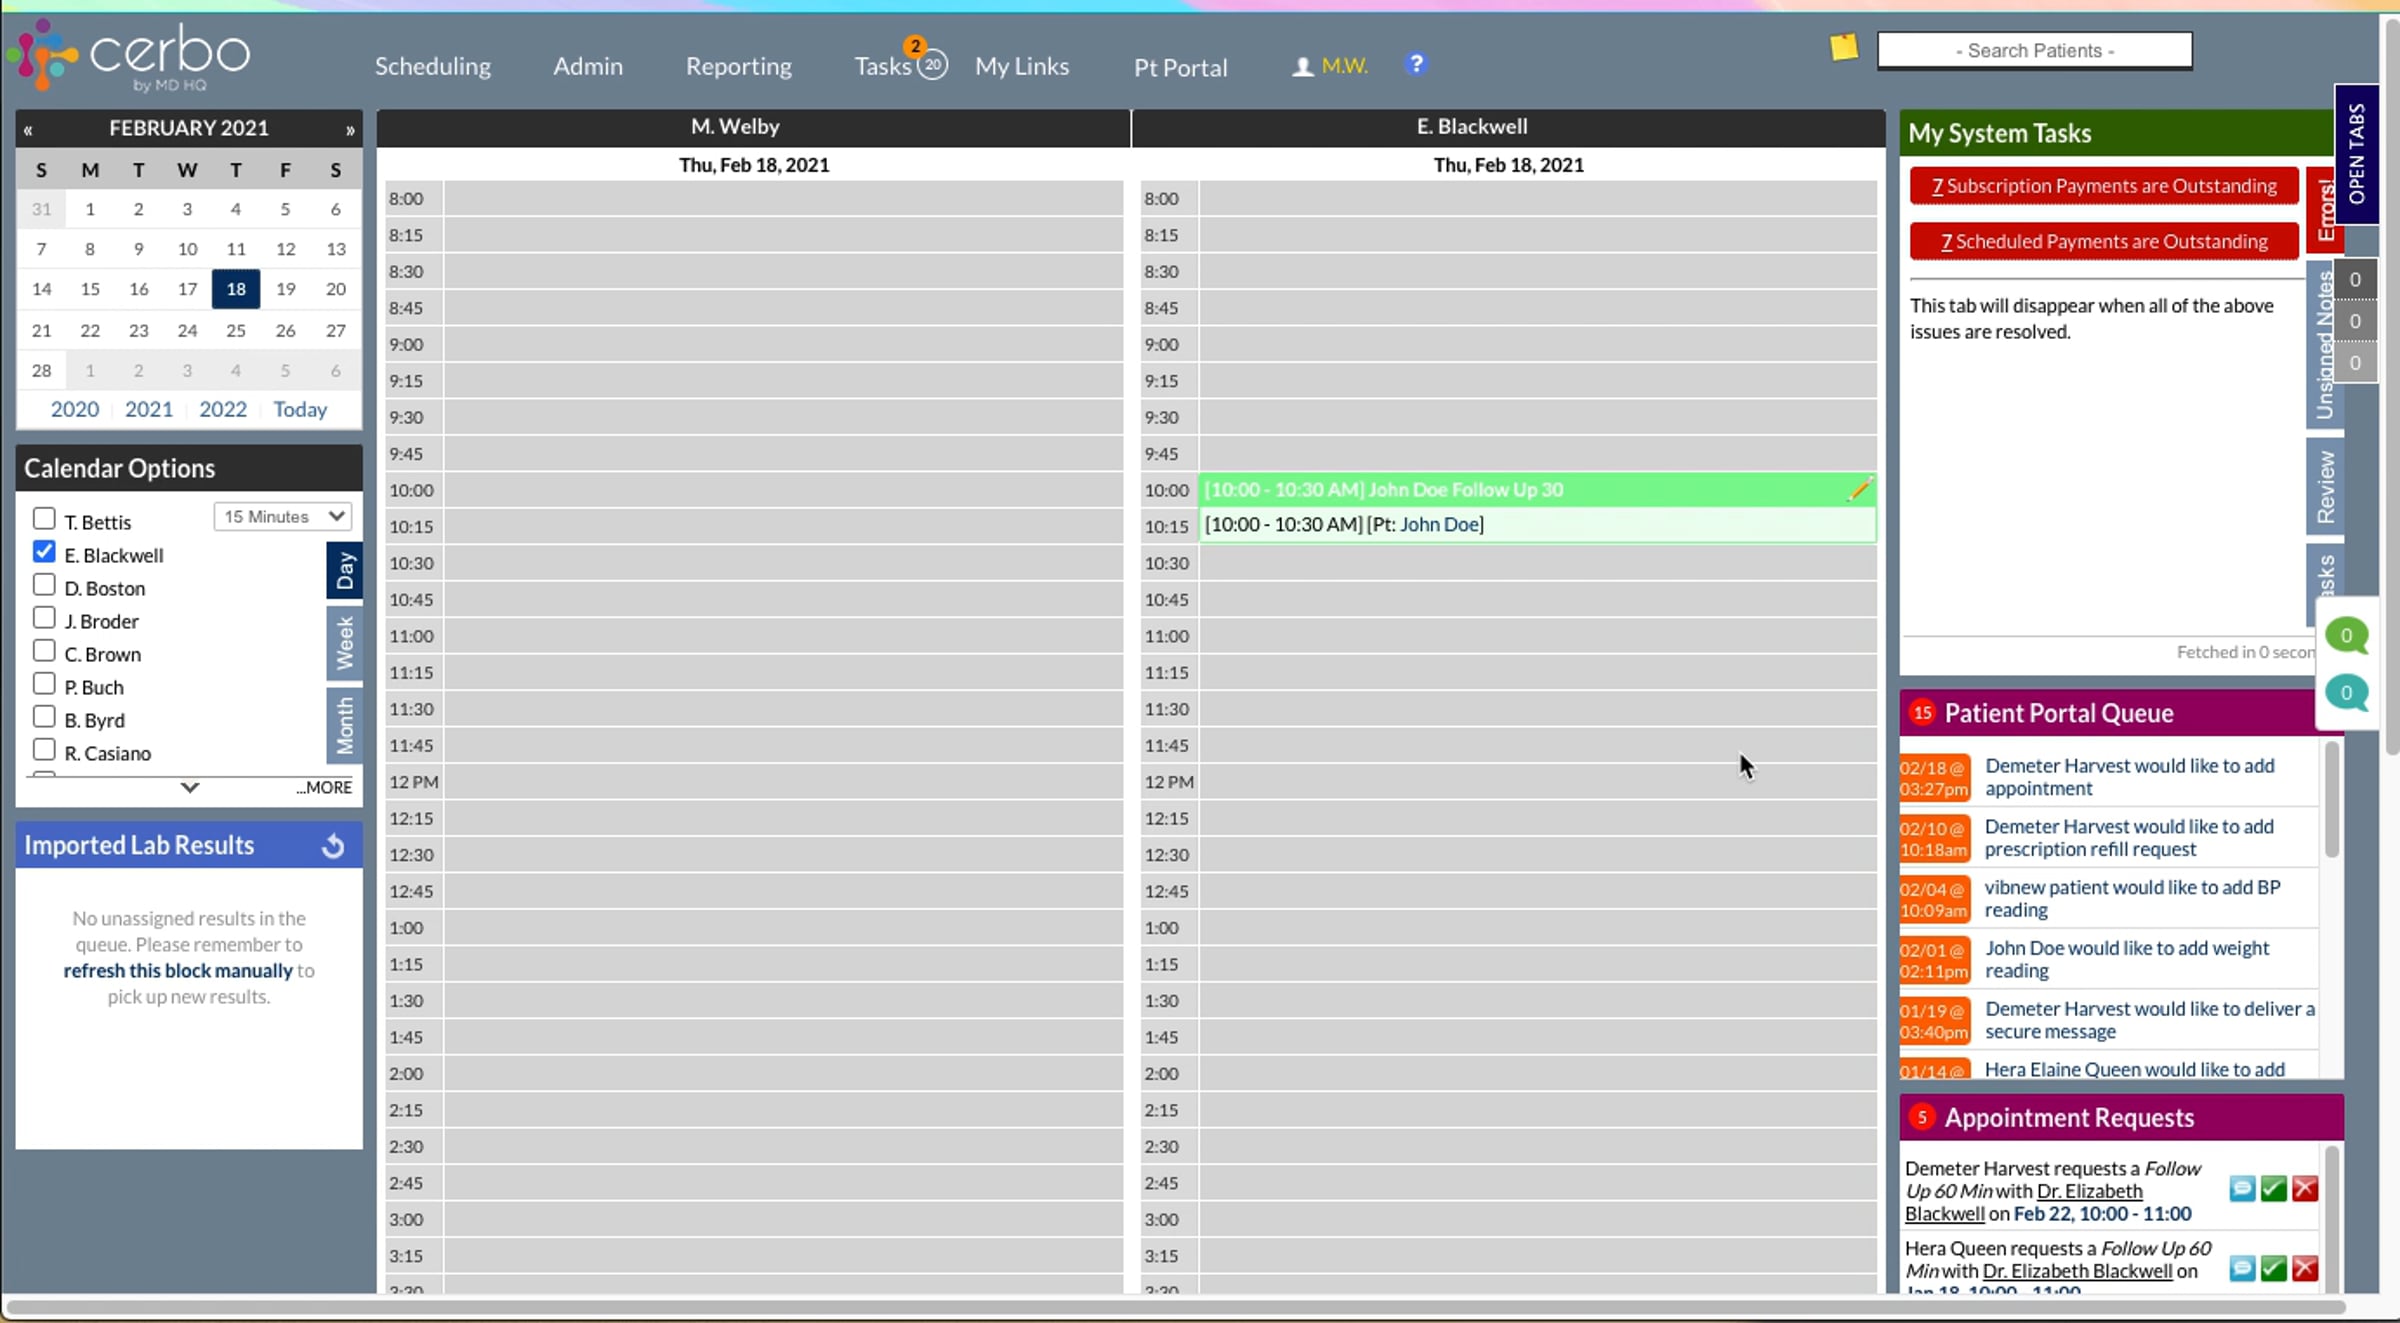Show ...MORE calendar providers
This screenshot has width=2400, height=1323.
point(324,788)
